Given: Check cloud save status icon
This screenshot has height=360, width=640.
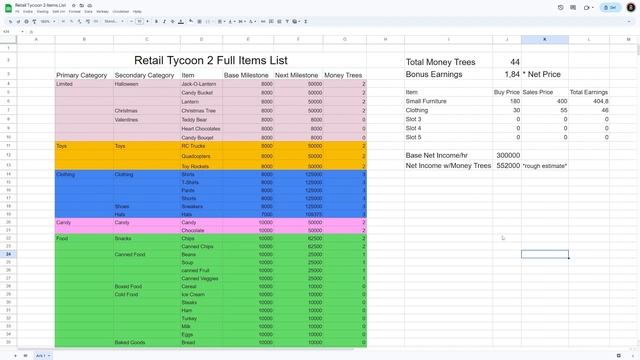Looking at the screenshot, I should point(89,6).
